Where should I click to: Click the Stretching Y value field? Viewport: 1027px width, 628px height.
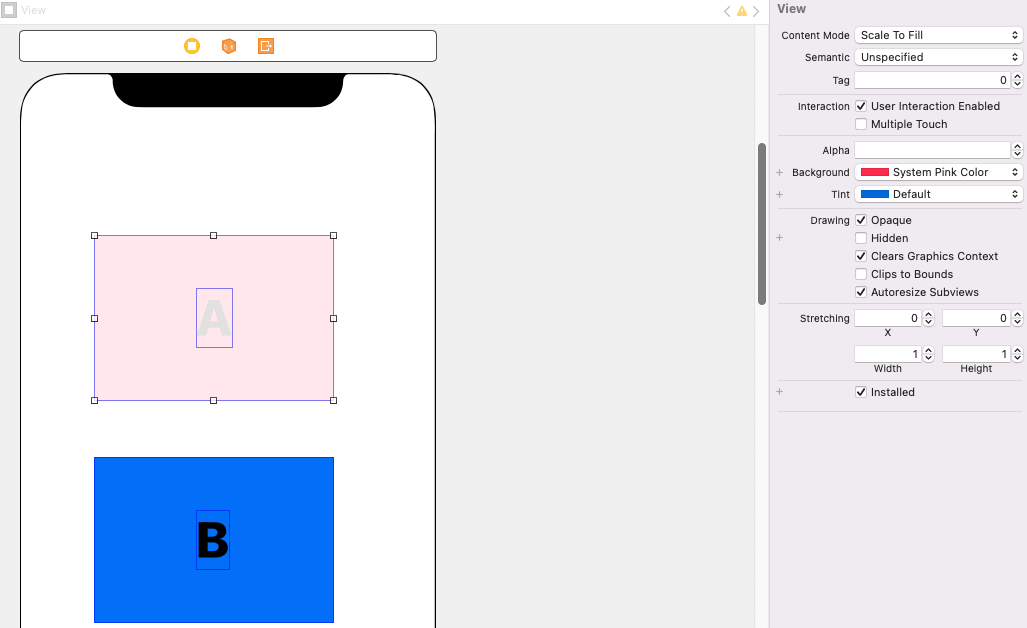click(x=977, y=318)
